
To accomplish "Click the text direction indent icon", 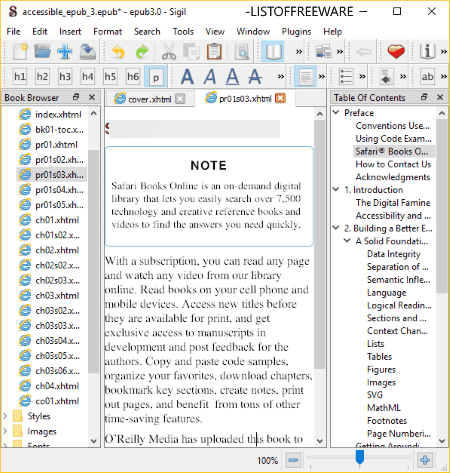I will tap(386, 77).
